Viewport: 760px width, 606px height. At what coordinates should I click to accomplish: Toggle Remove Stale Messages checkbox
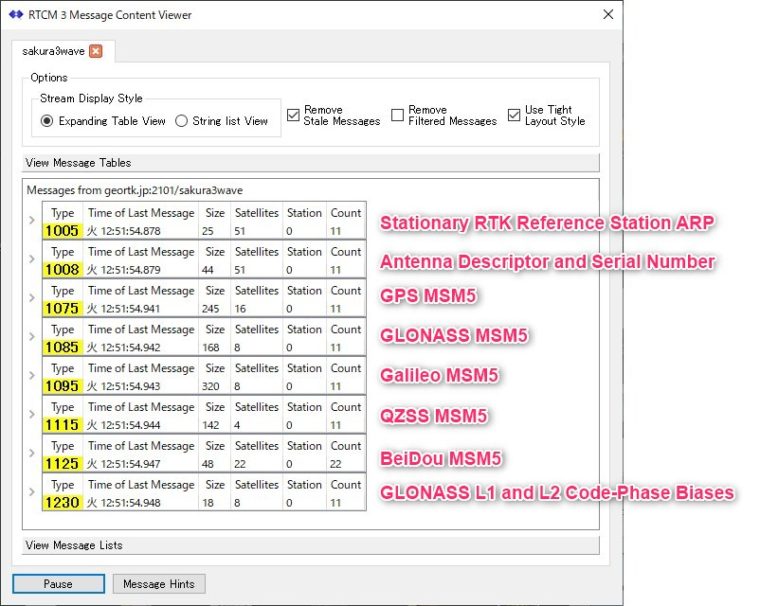point(293,115)
